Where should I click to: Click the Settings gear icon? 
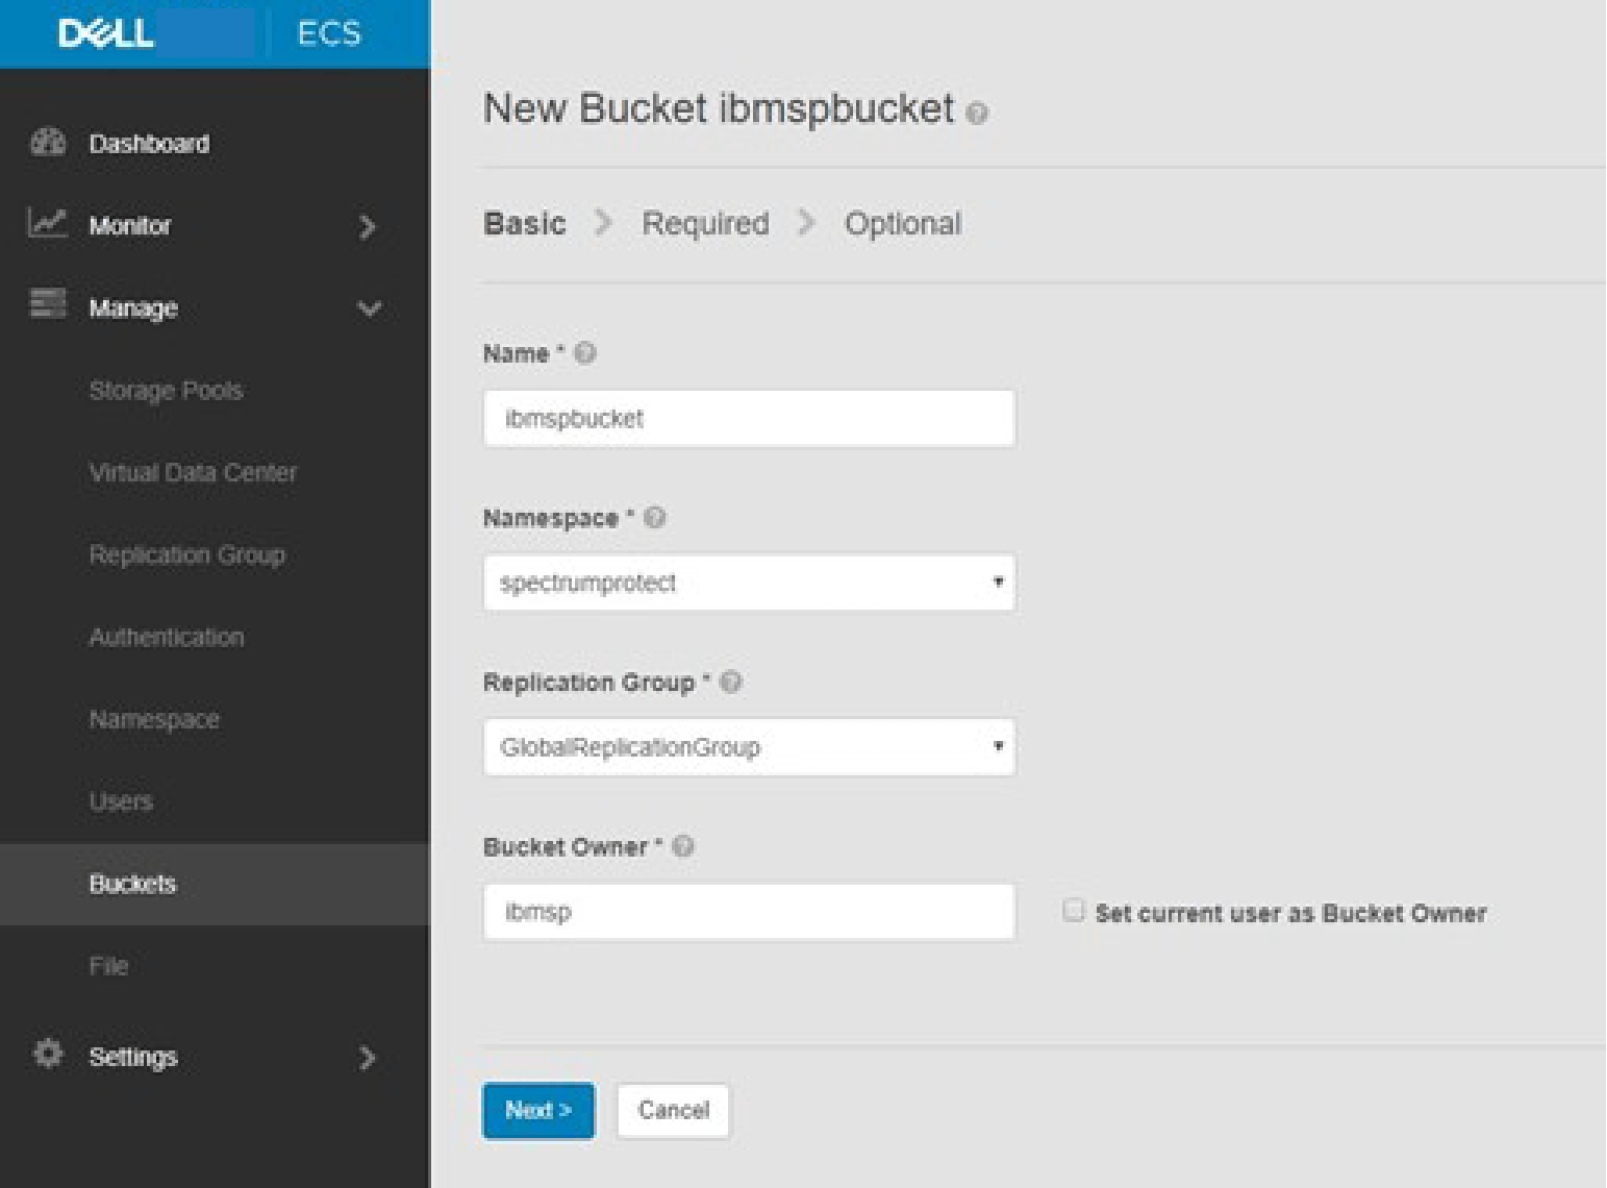coord(47,1053)
